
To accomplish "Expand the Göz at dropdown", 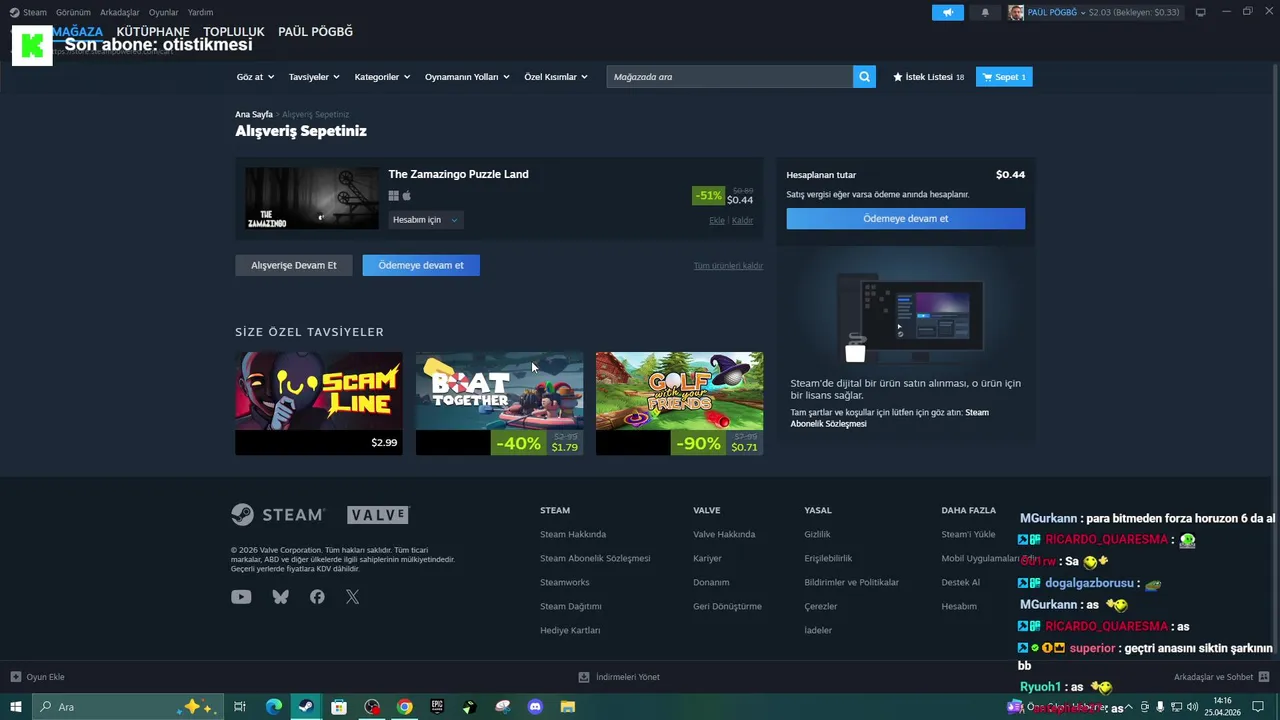I will coord(254,77).
